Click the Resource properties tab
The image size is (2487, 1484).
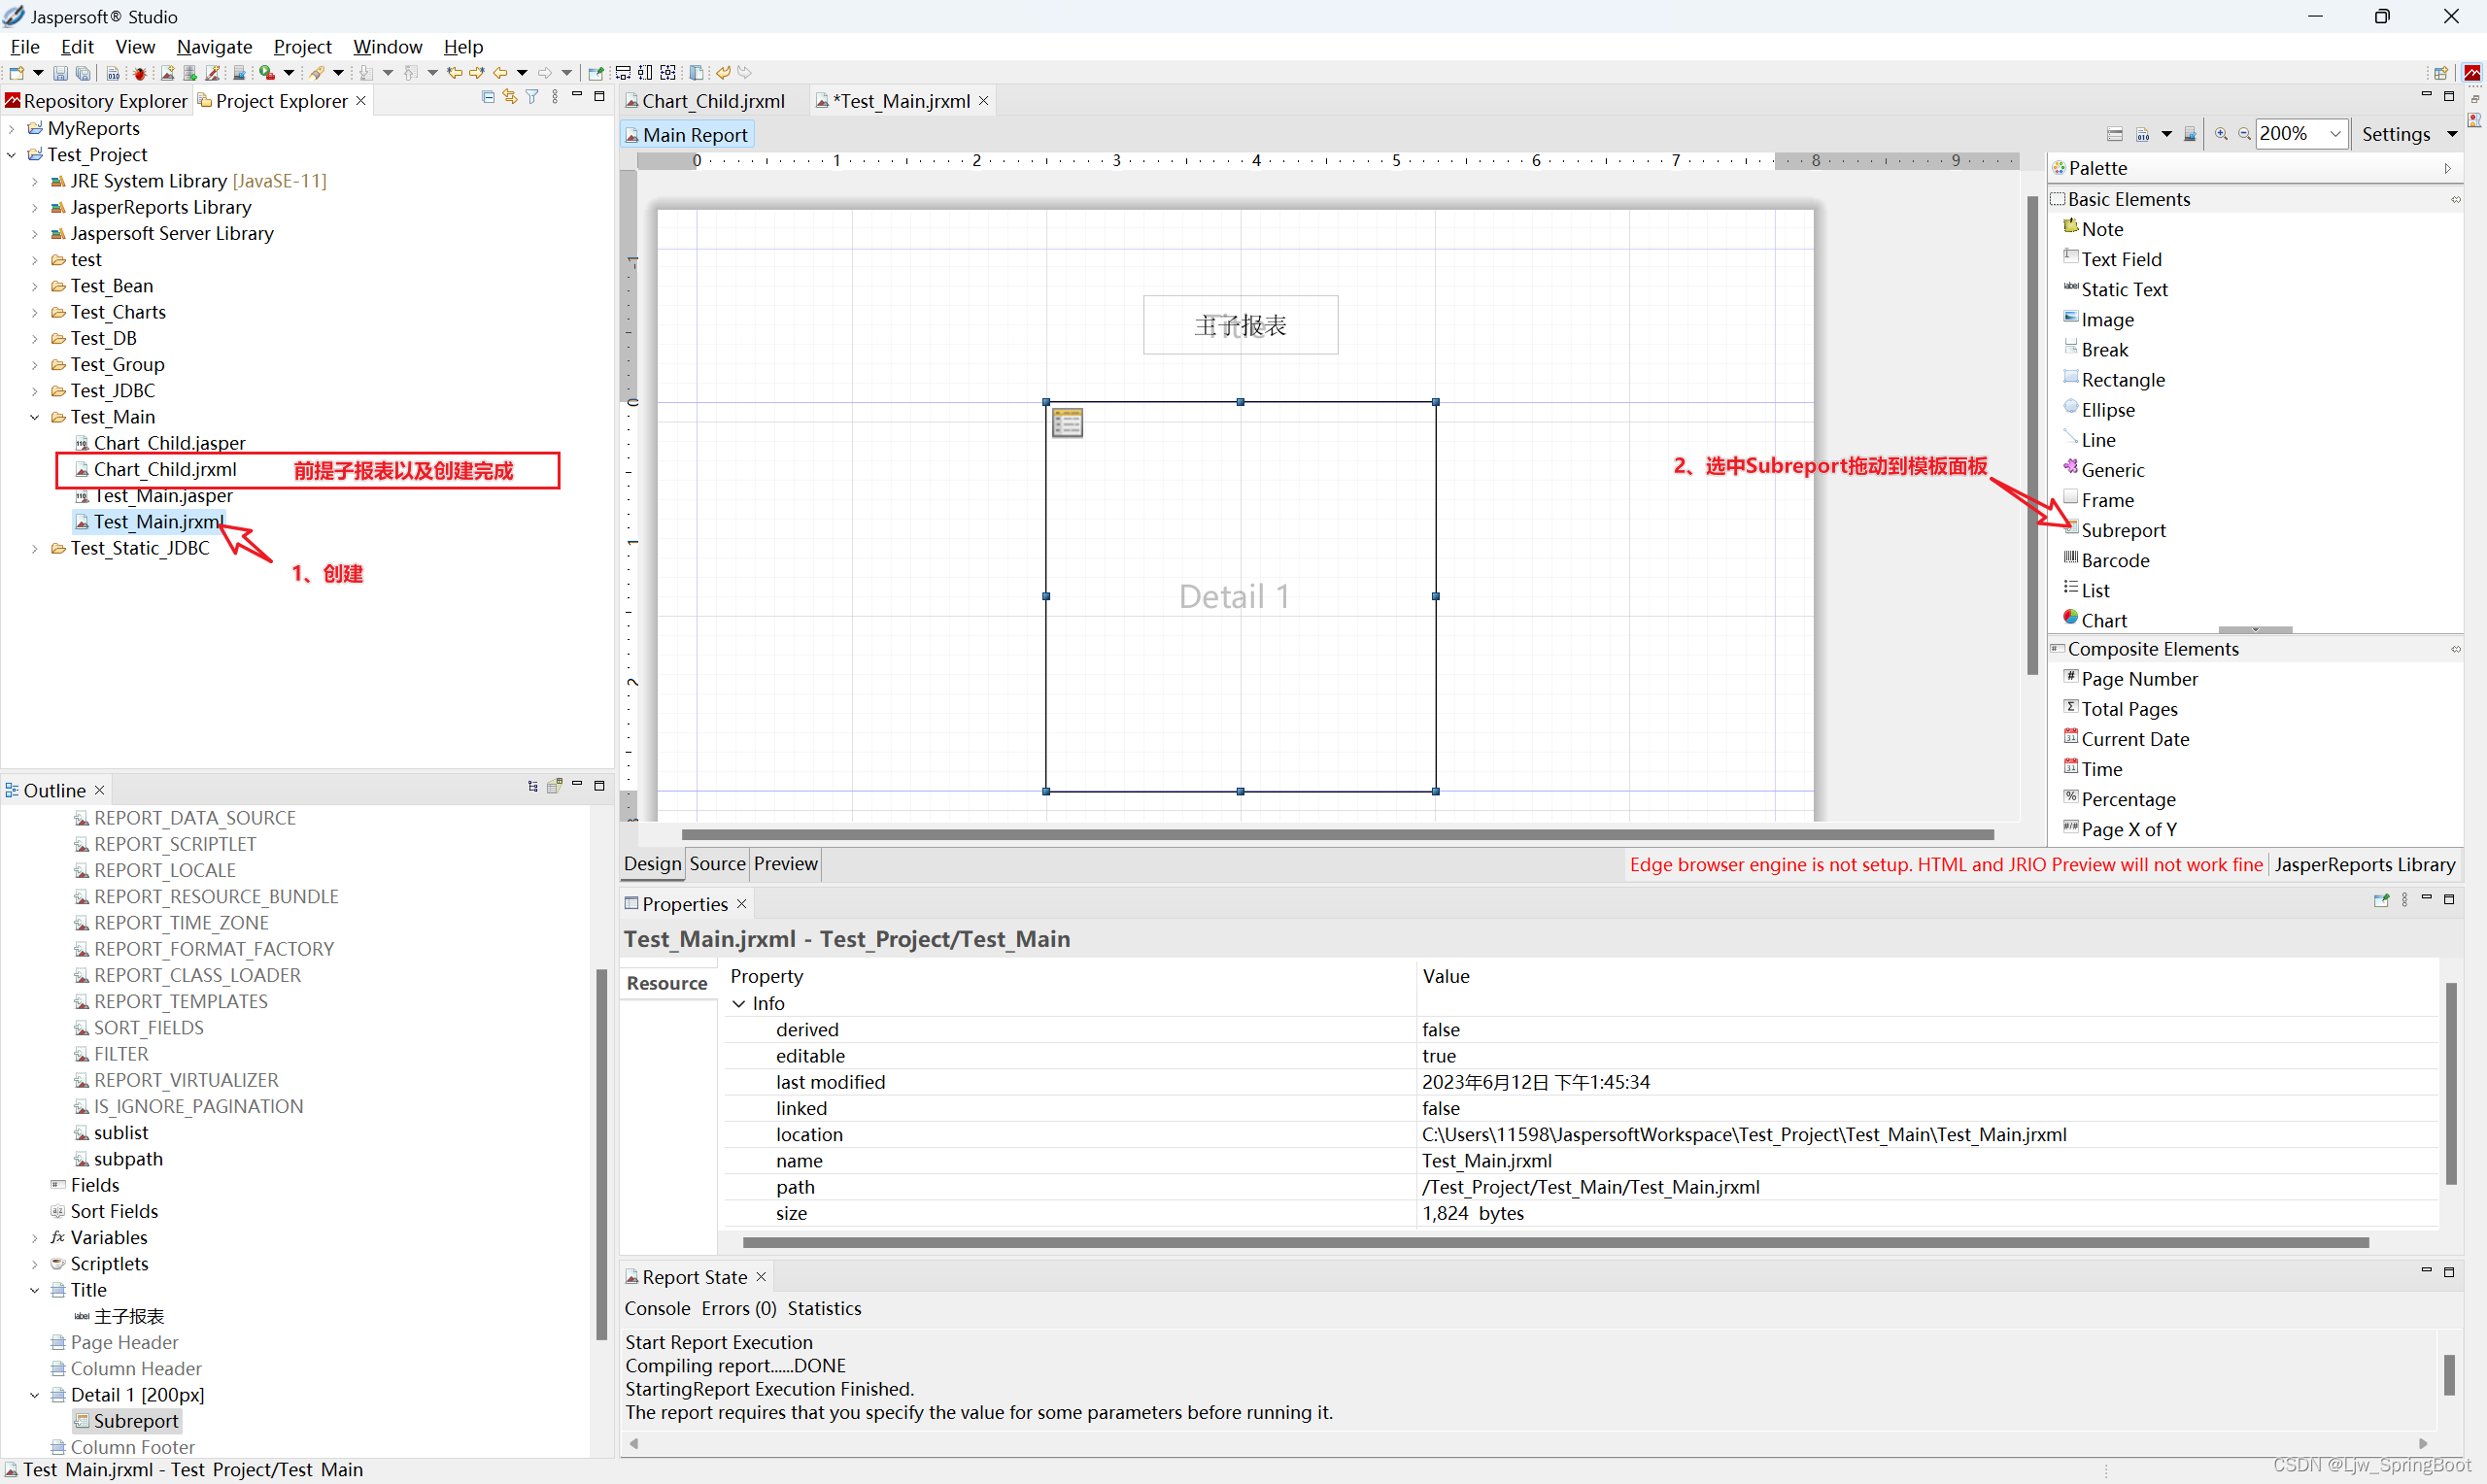pos(667,983)
